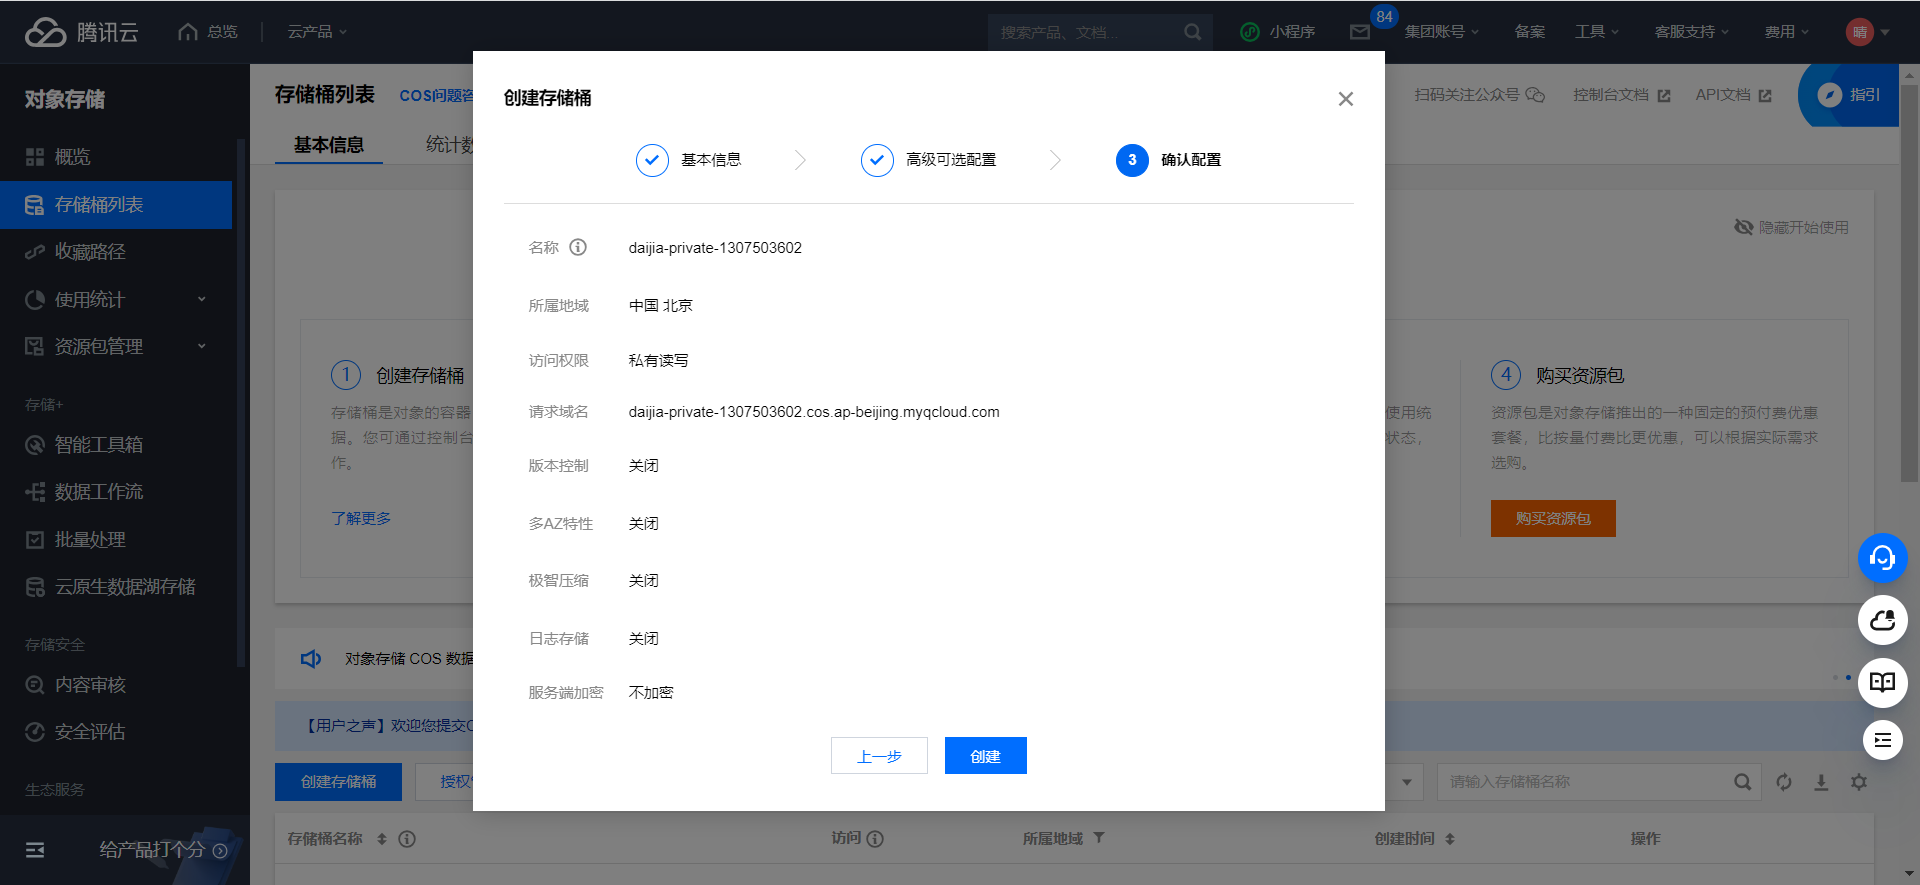1920x885 pixels.
Task: Open the list settings gear icon
Action: pyautogui.click(x=1859, y=782)
